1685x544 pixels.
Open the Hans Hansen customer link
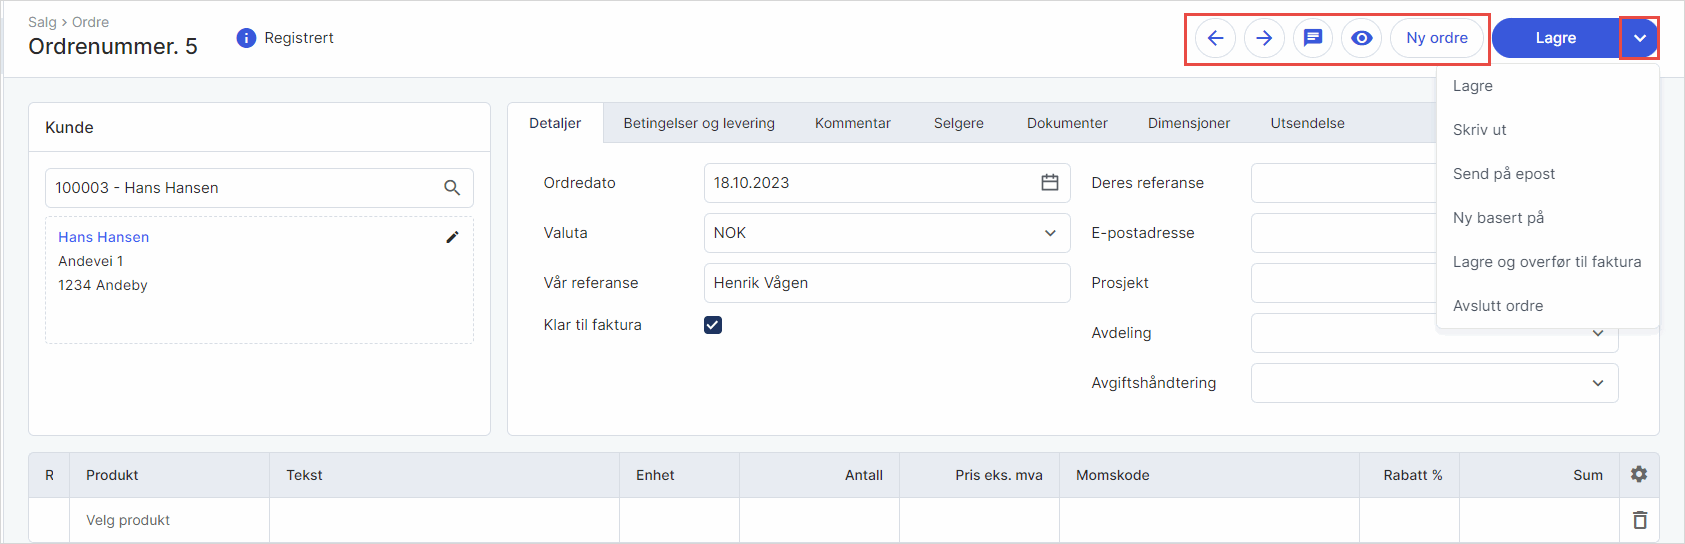point(103,237)
